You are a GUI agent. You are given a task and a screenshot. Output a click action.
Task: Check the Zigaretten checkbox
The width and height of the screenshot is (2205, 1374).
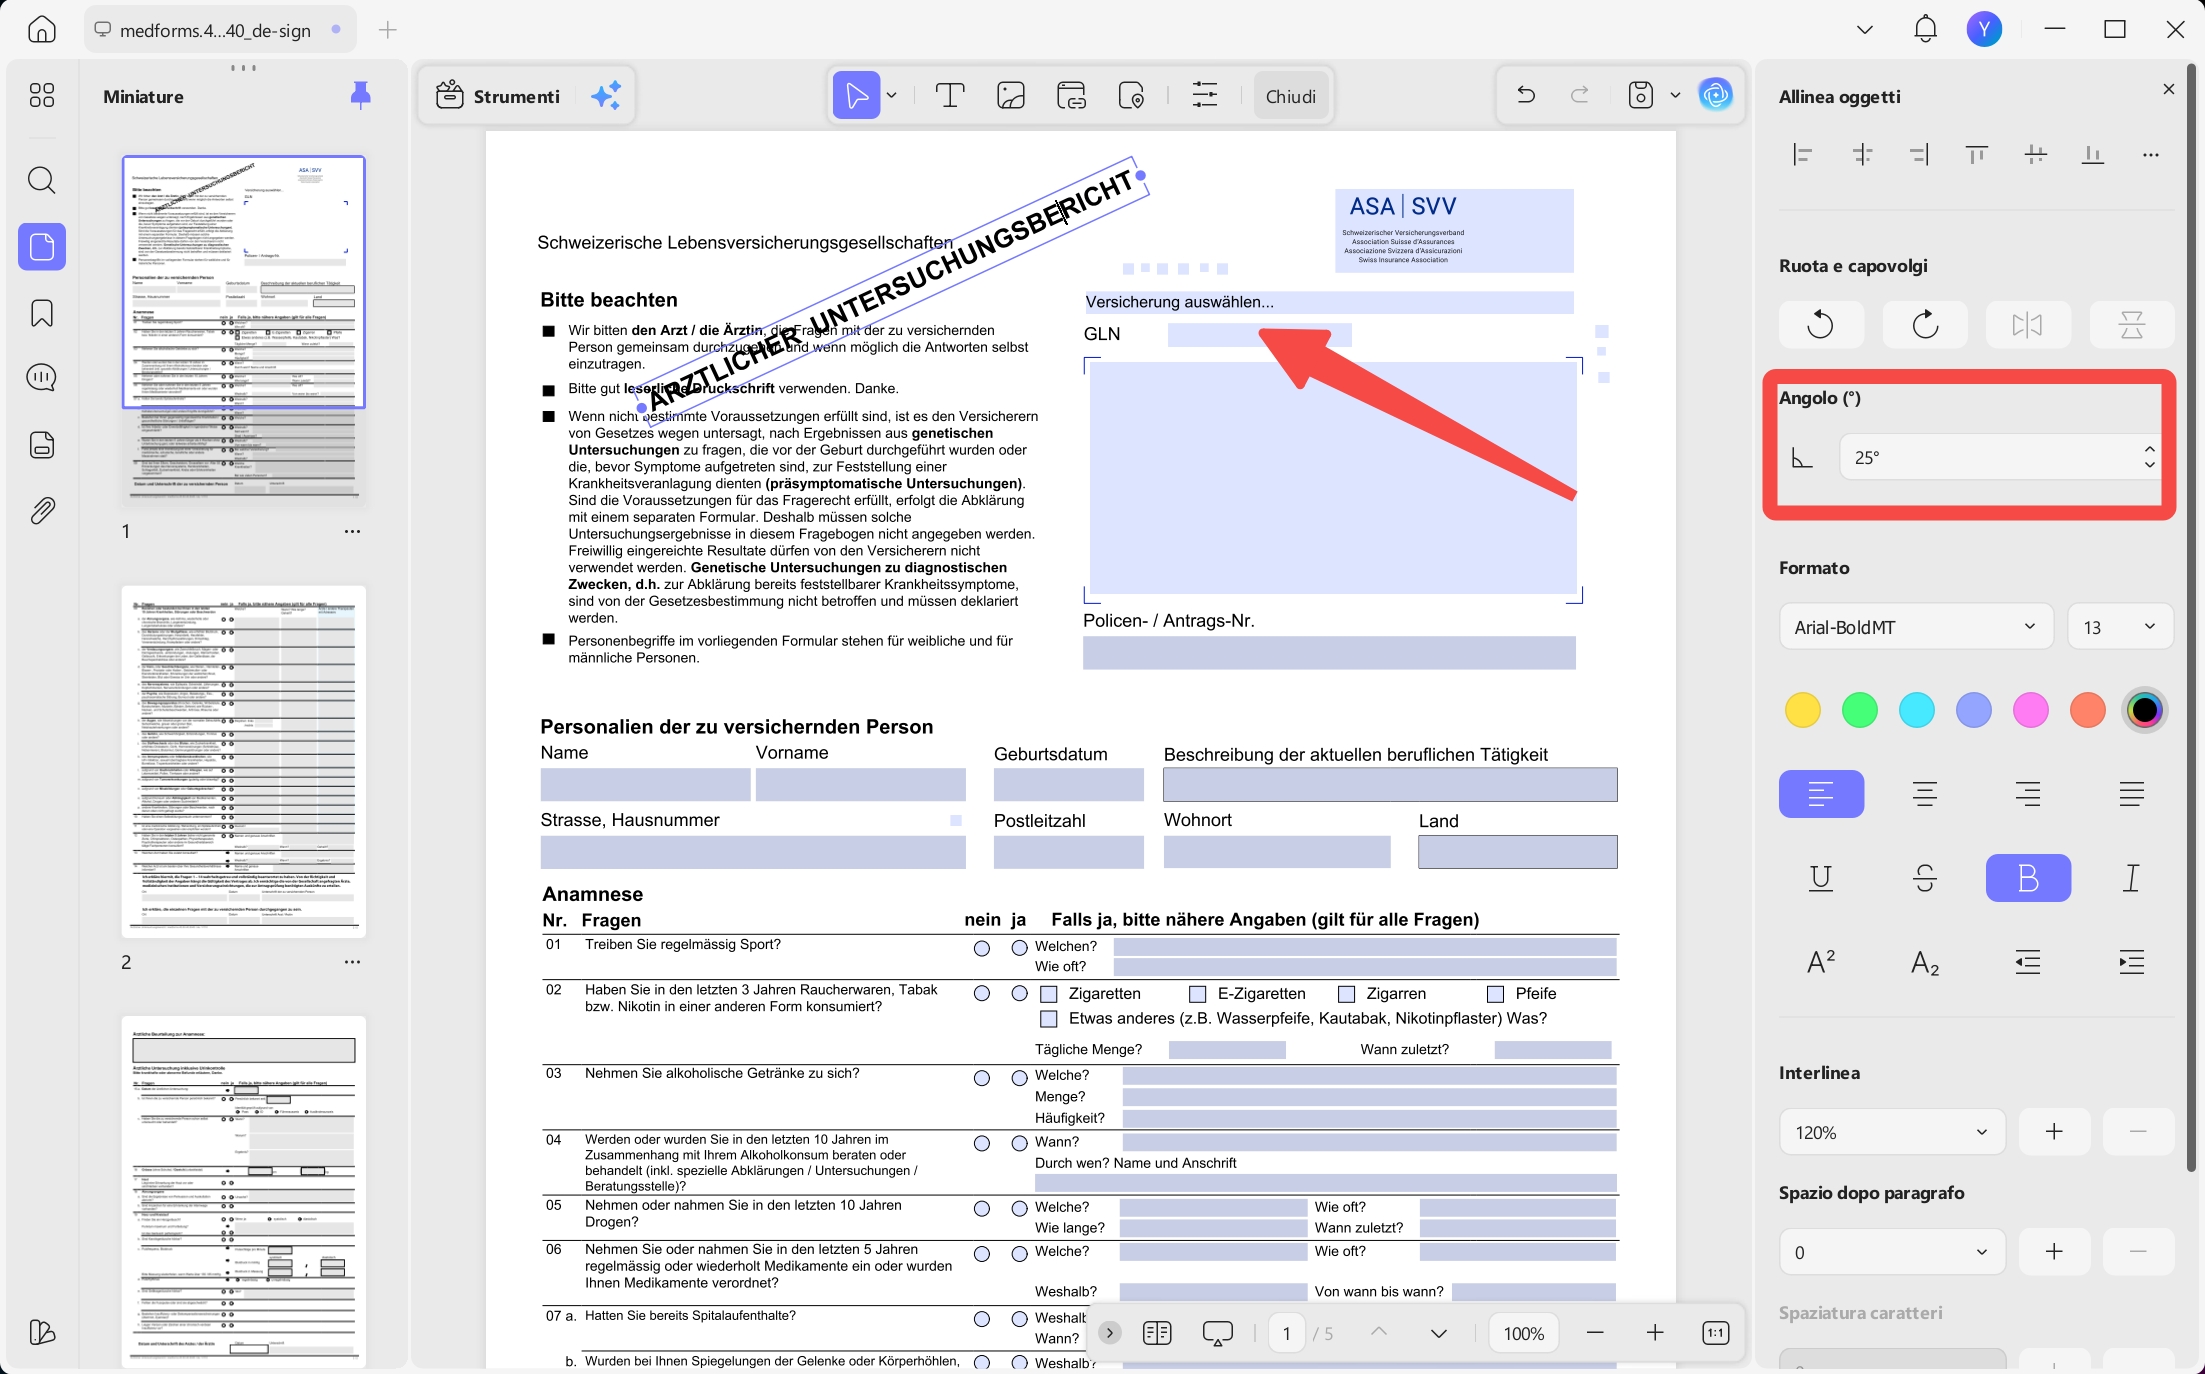click(1049, 994)
